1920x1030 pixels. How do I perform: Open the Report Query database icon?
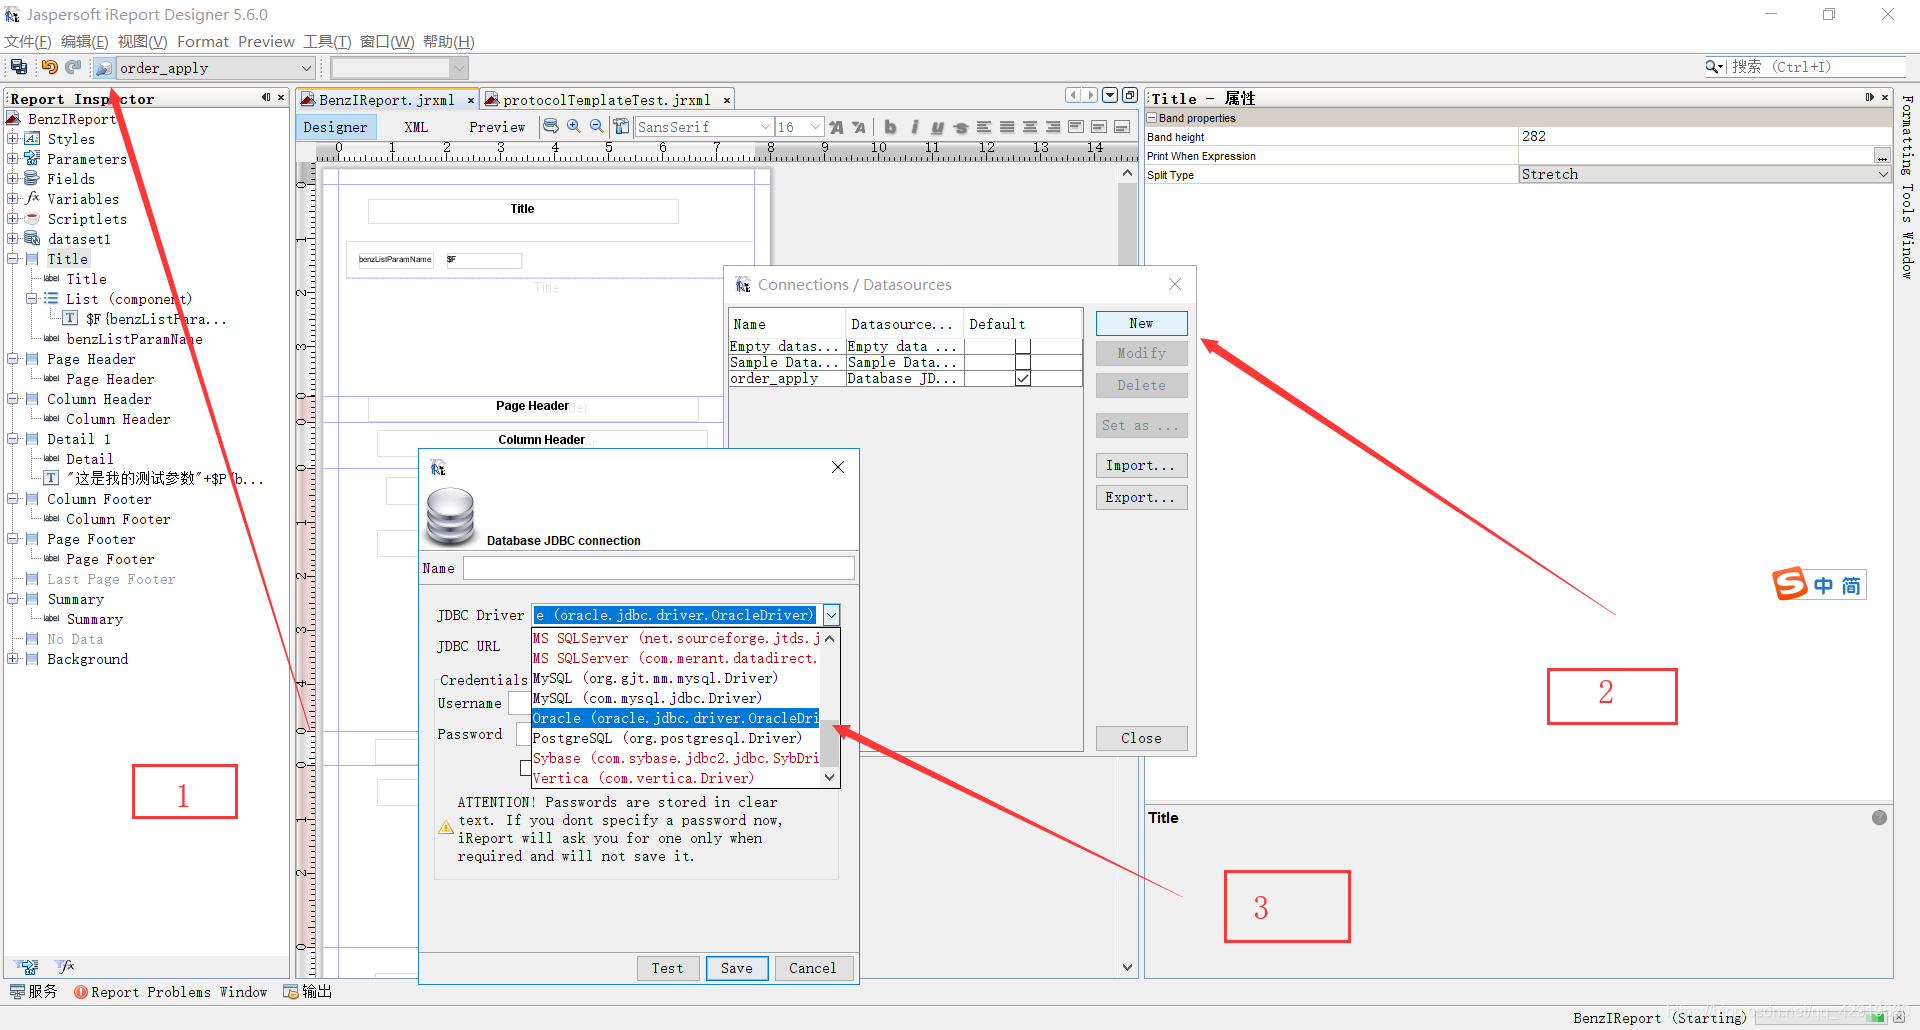[551, 127]
